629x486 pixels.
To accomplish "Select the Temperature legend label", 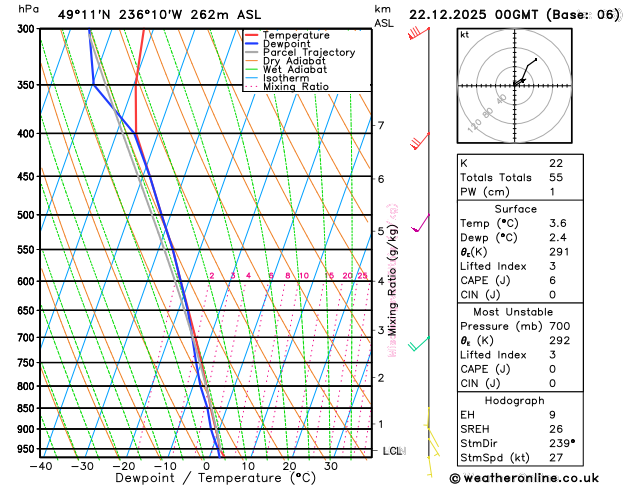I will coord(296,35).
